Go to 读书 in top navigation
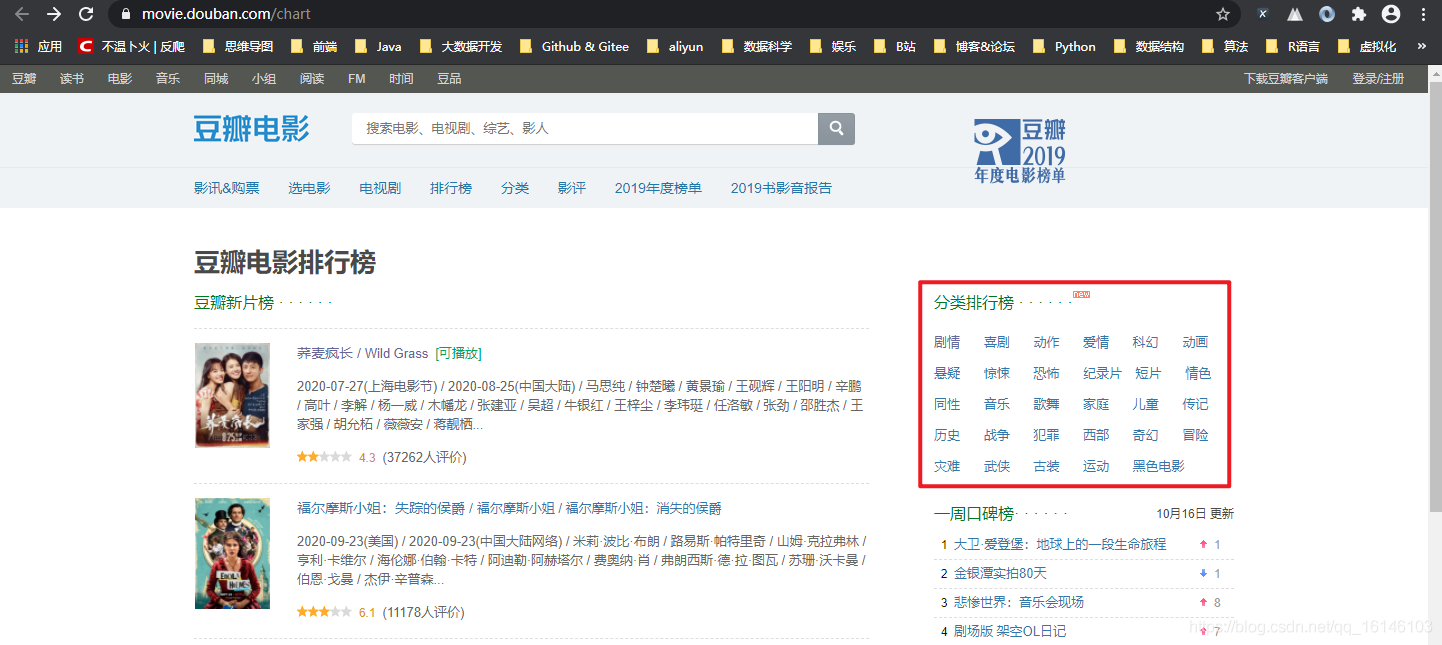Viewport: 1442px width, 645px height. 72,78
